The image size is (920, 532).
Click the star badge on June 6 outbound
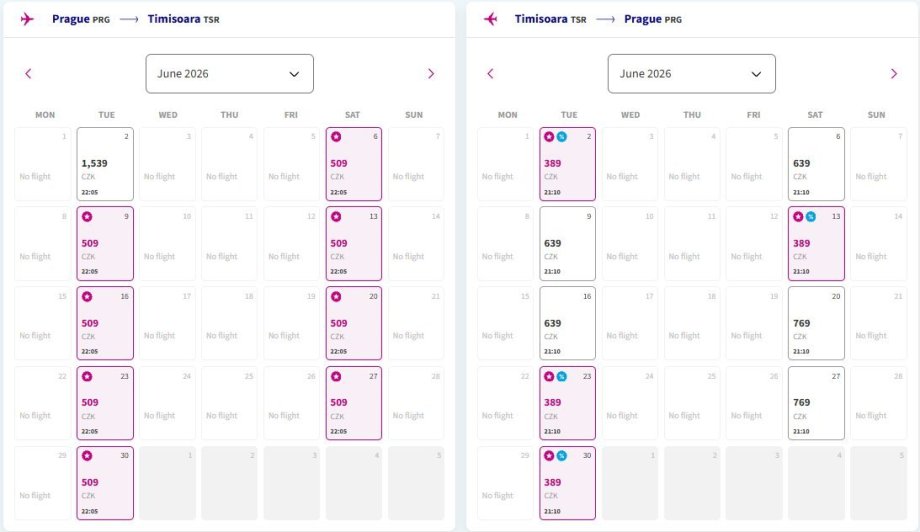tap(336, 137)
